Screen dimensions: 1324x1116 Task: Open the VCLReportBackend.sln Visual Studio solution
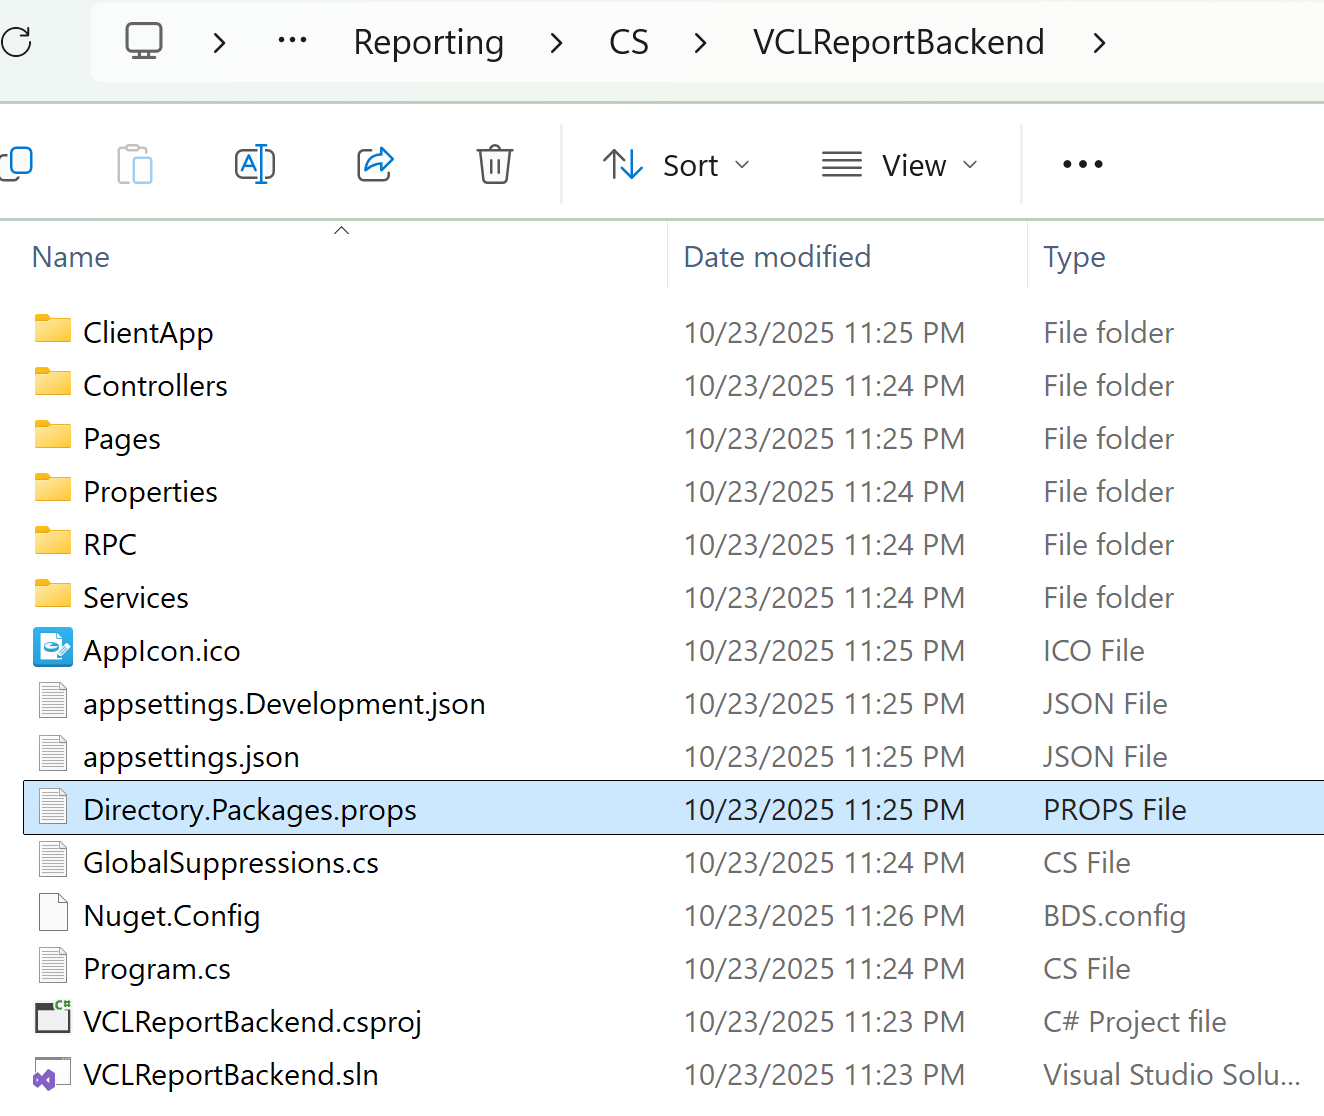230,1075
